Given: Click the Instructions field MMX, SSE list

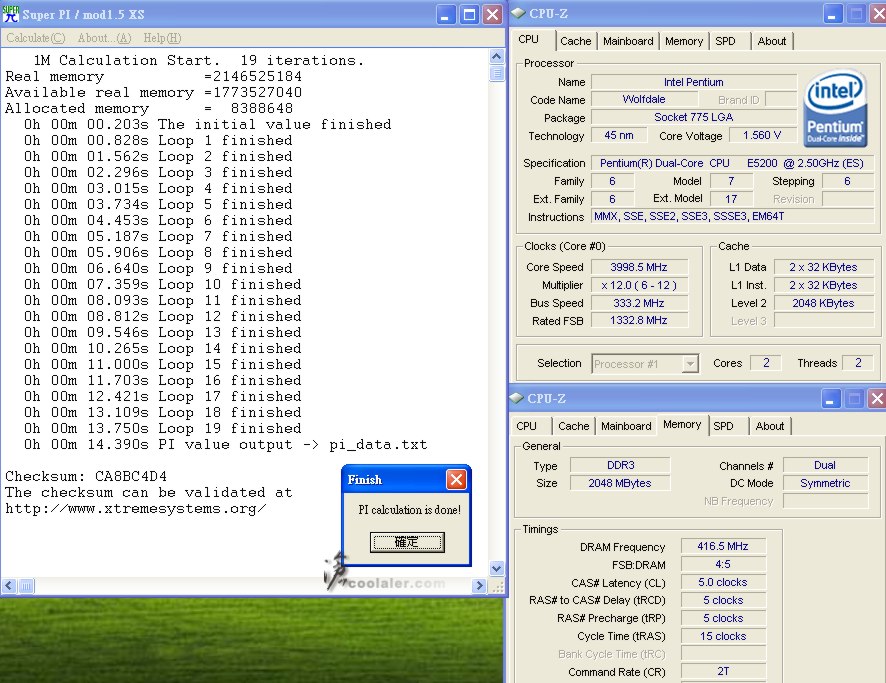Looking at the screenshot, I should [x=732, y=216].
